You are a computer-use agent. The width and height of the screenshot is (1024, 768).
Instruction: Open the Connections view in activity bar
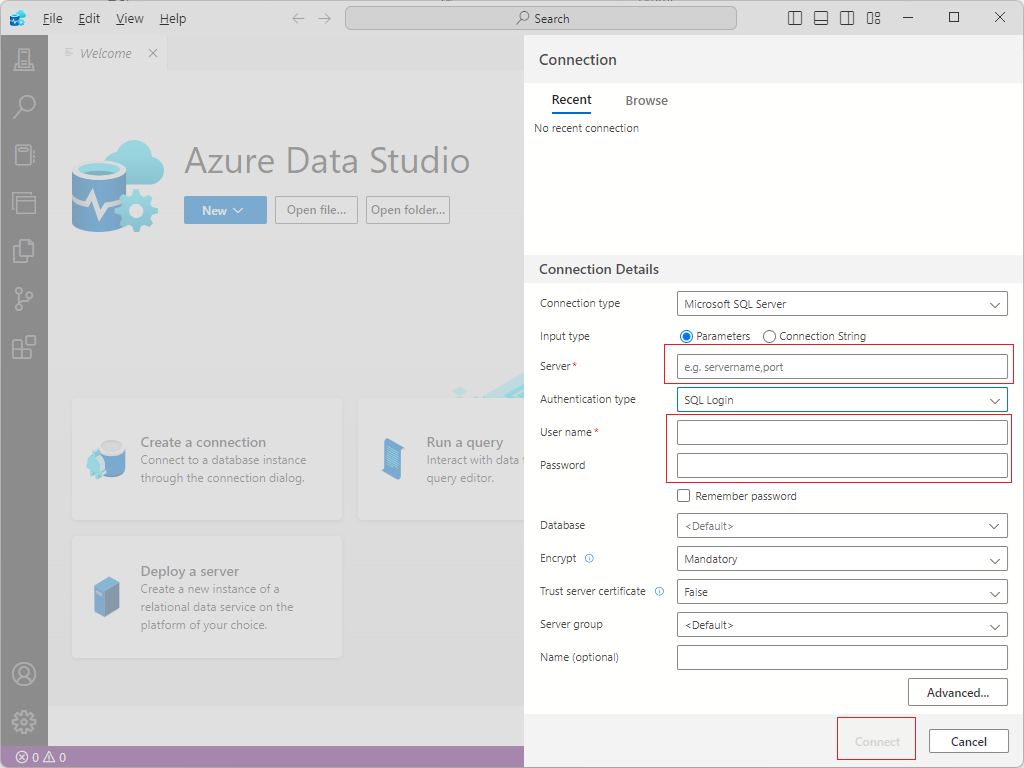tap(24, 59)
